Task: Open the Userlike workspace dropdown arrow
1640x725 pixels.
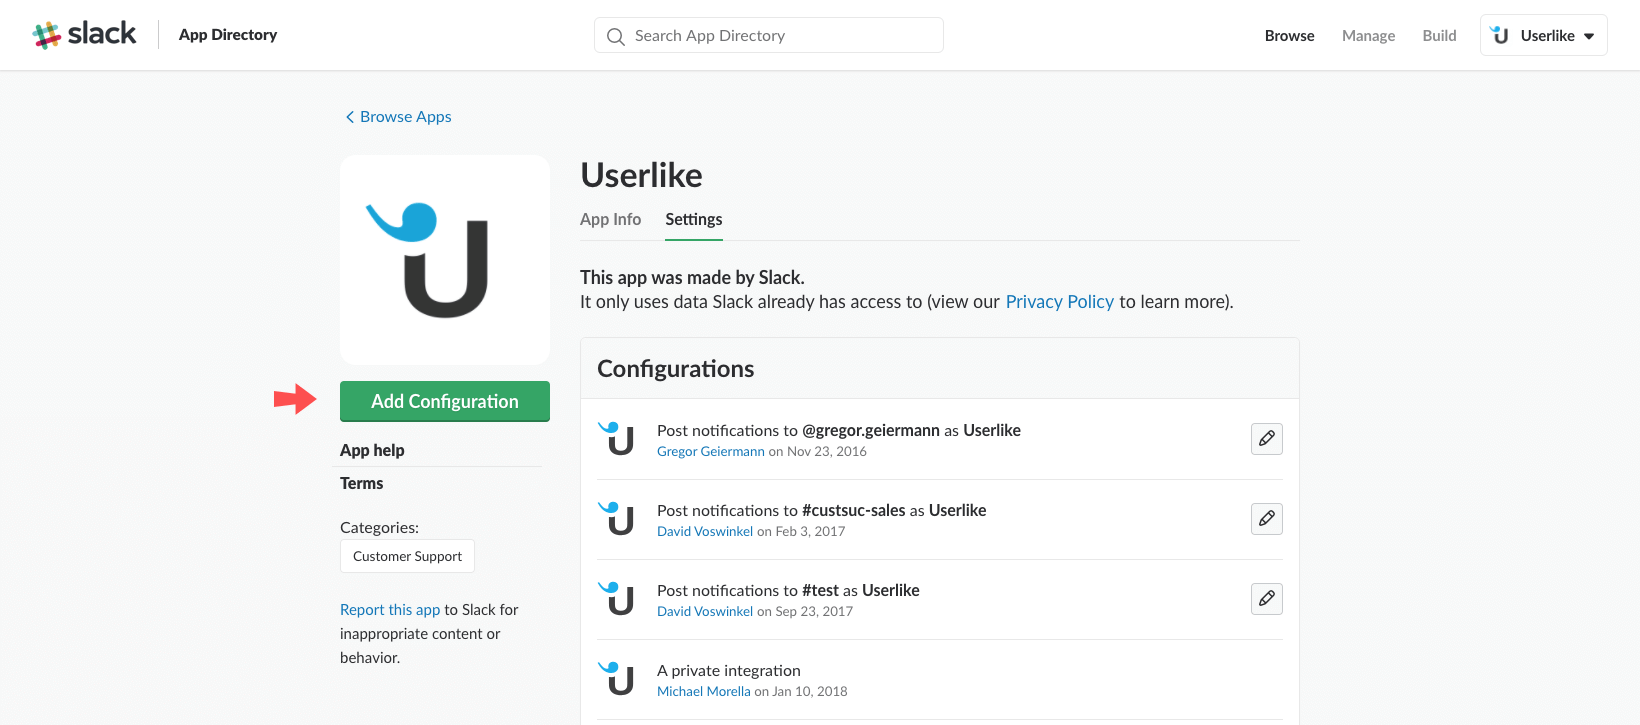Action: click(1589, 36)
